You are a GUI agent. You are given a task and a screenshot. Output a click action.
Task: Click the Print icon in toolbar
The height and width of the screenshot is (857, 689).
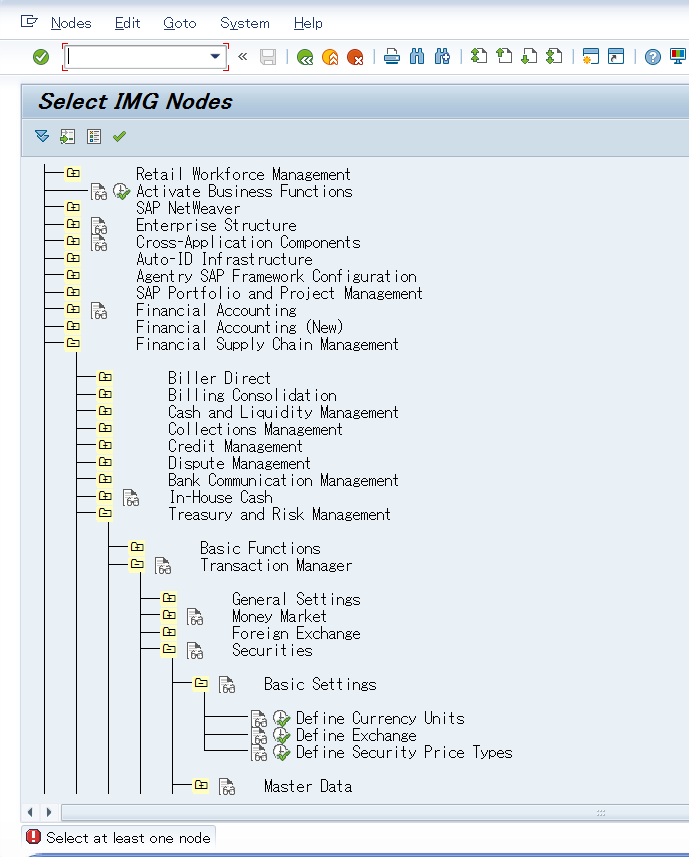click(392, 56)
